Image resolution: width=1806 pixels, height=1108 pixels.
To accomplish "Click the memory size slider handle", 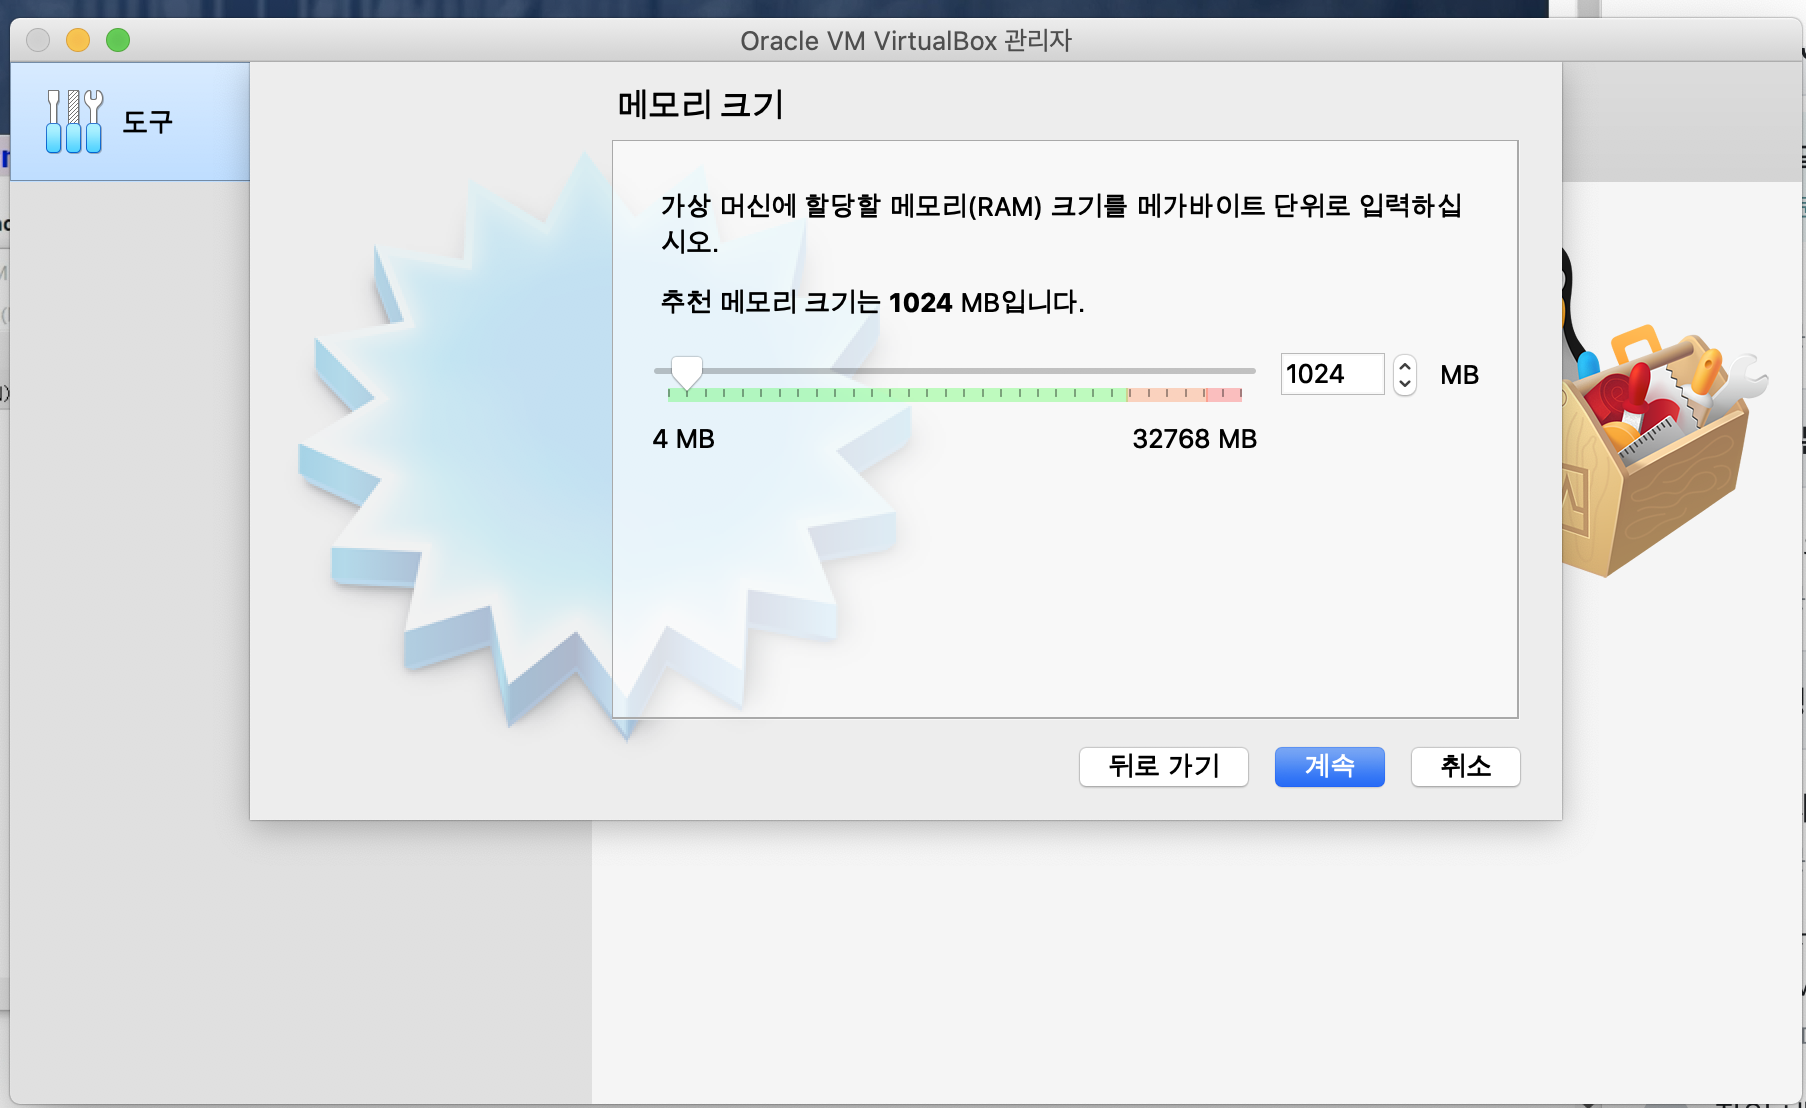I will (686, 373).
